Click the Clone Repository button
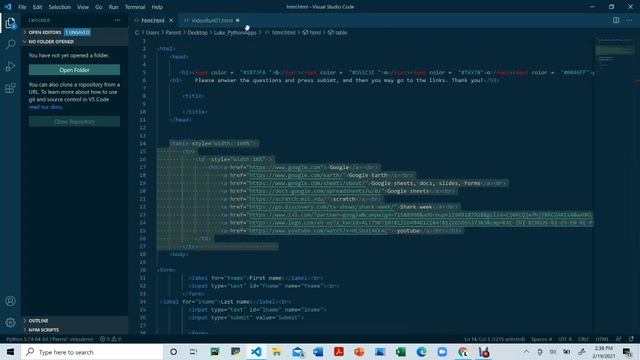The image size is (640, 360). coord(74,122)
